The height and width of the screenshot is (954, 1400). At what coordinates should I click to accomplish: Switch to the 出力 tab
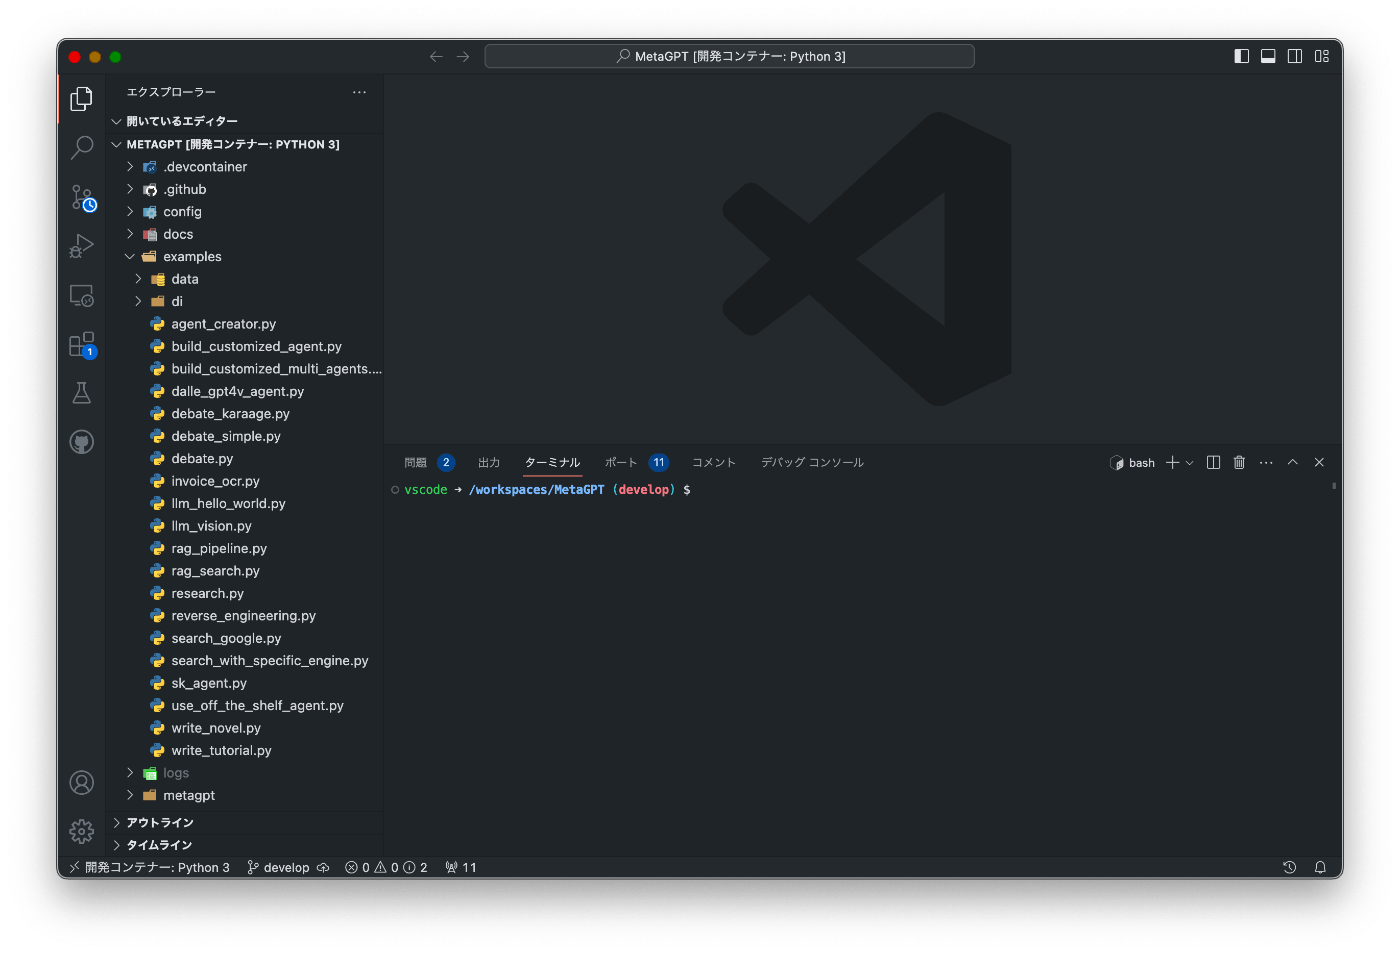489,462
